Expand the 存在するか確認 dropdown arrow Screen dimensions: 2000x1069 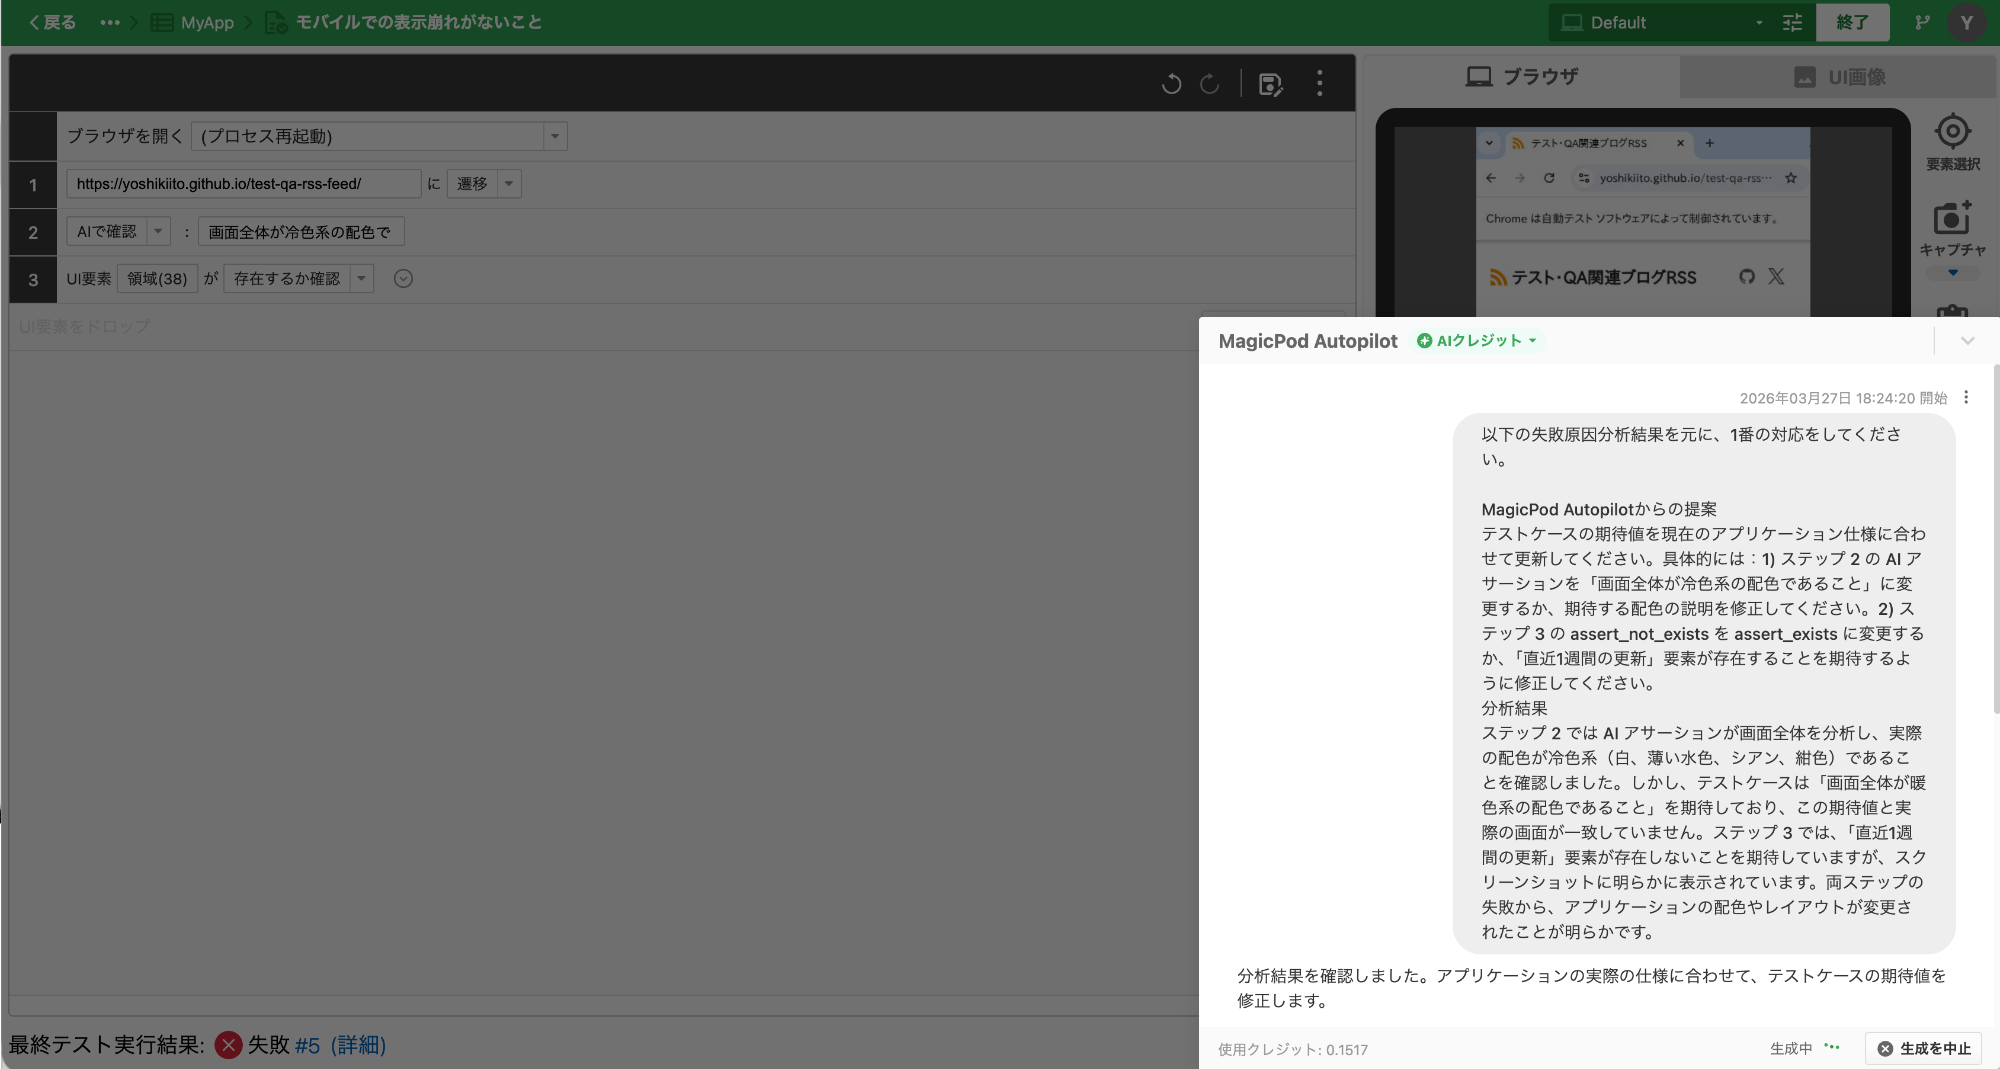click(362, 279)
